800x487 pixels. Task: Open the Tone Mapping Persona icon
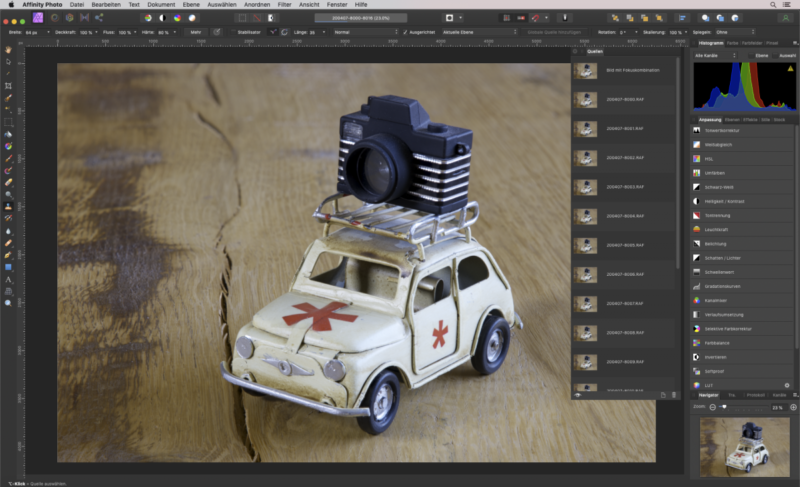(84, 18)
